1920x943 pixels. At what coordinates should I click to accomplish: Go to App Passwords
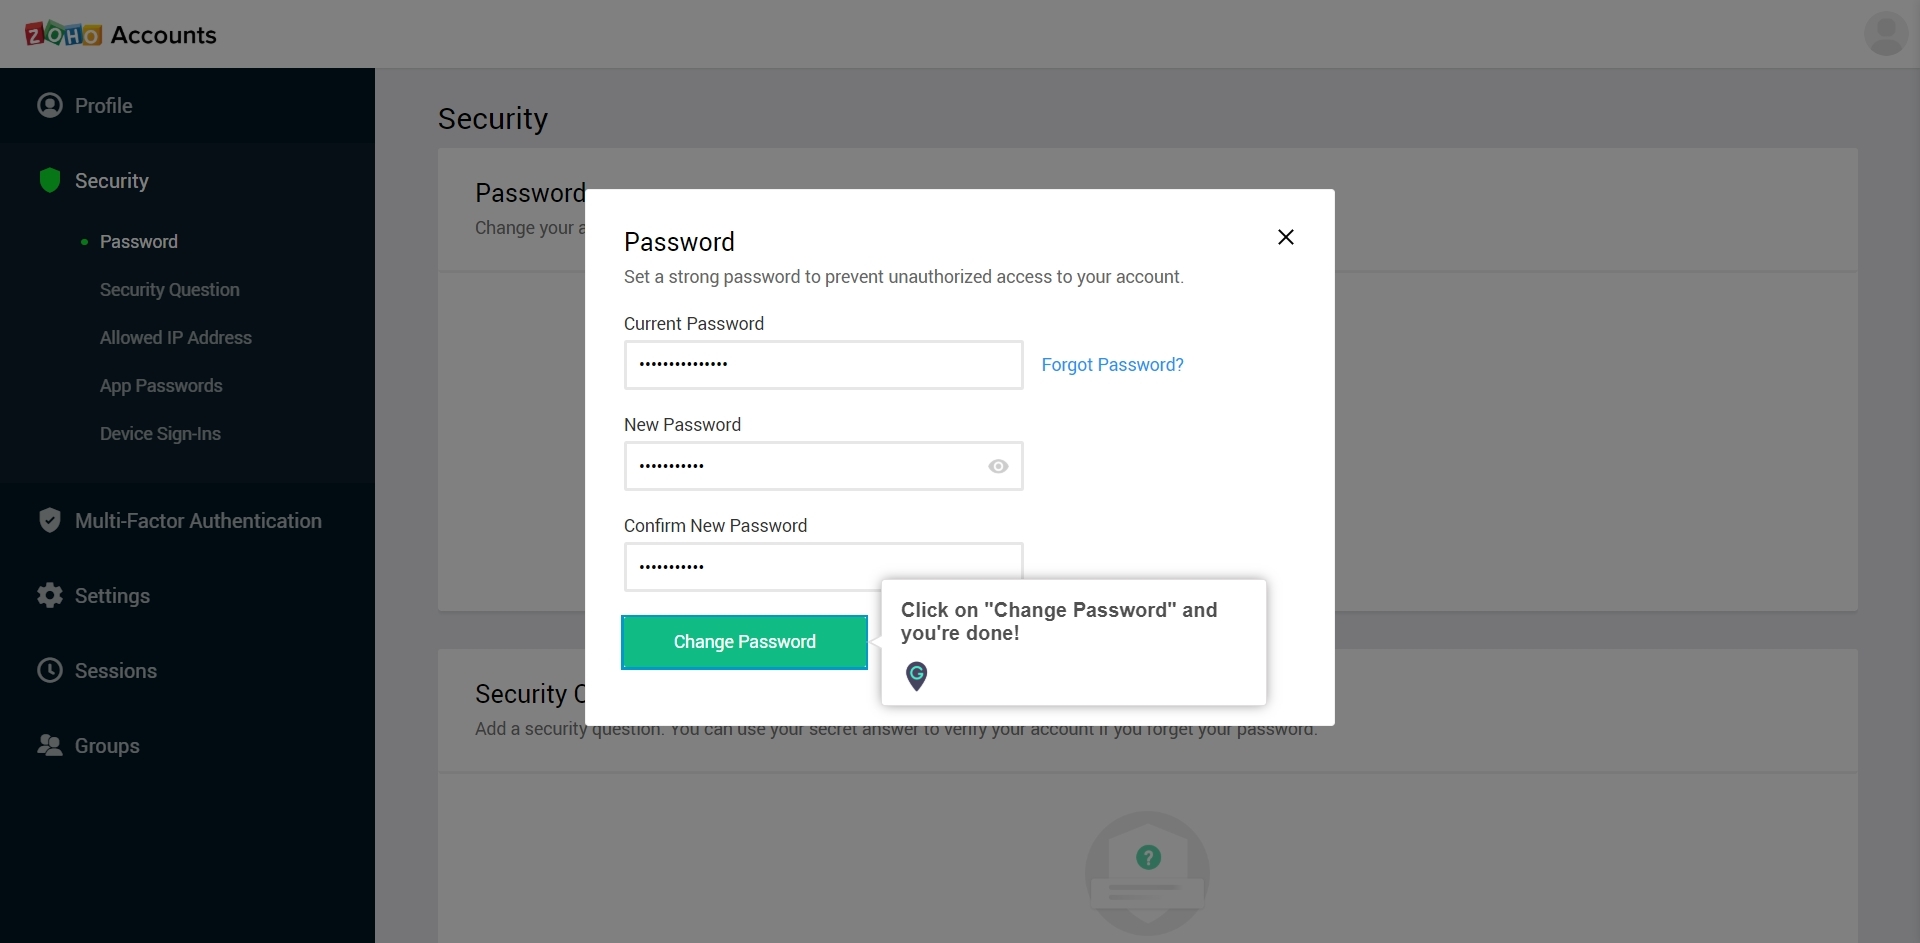[161, 386]
